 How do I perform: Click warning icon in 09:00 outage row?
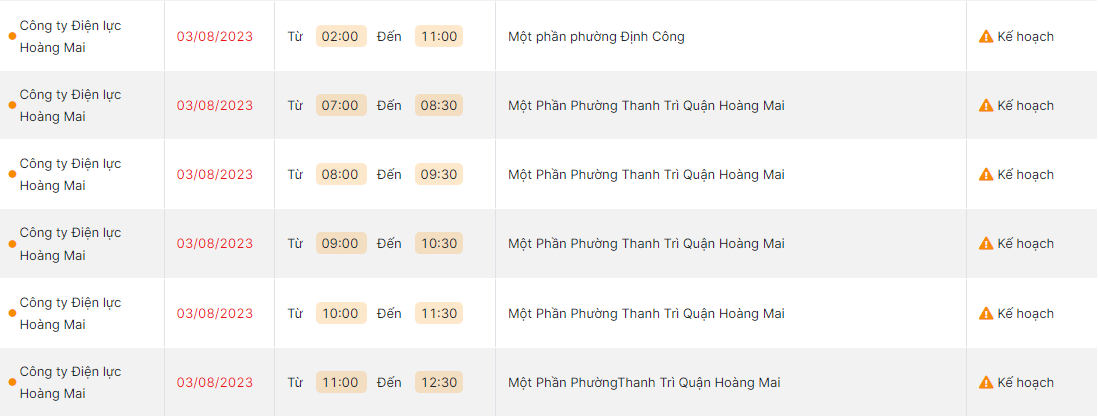[986, 244]
